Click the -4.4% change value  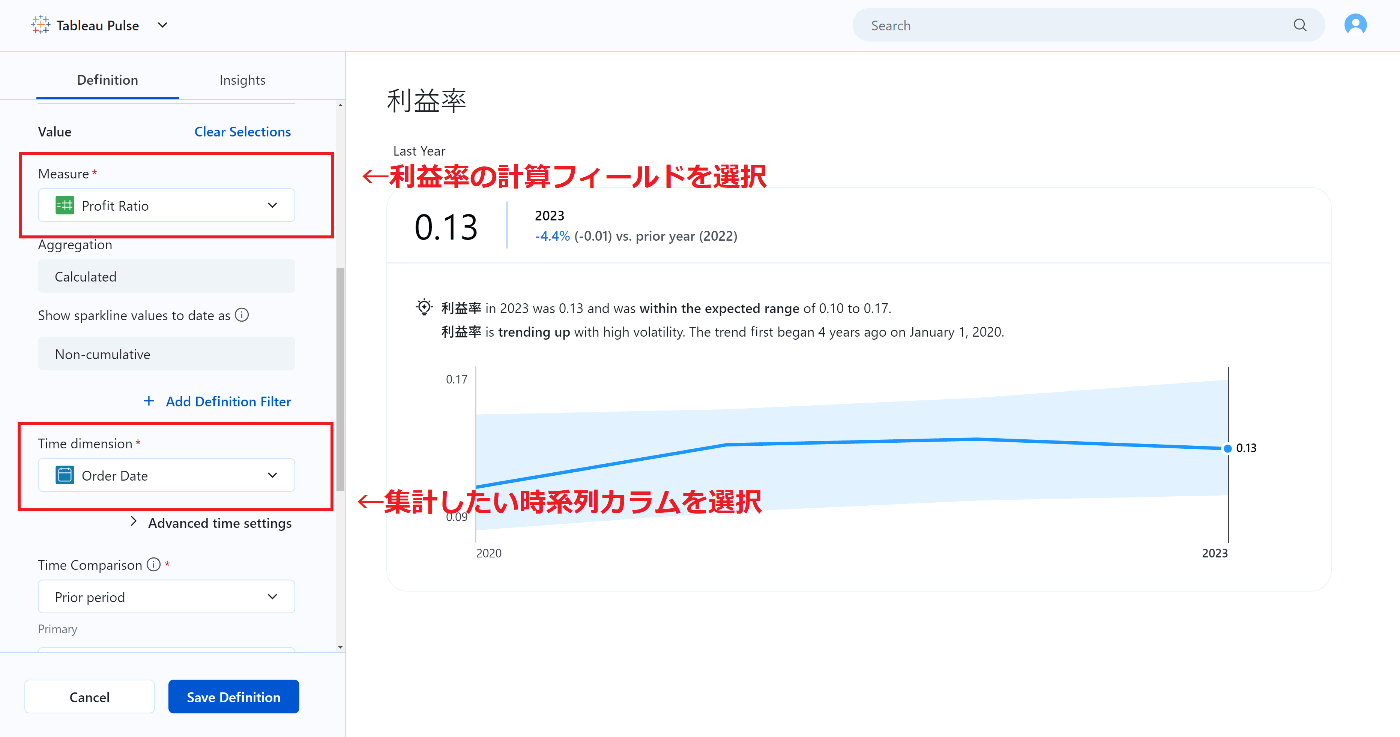(x=552, y=236)
